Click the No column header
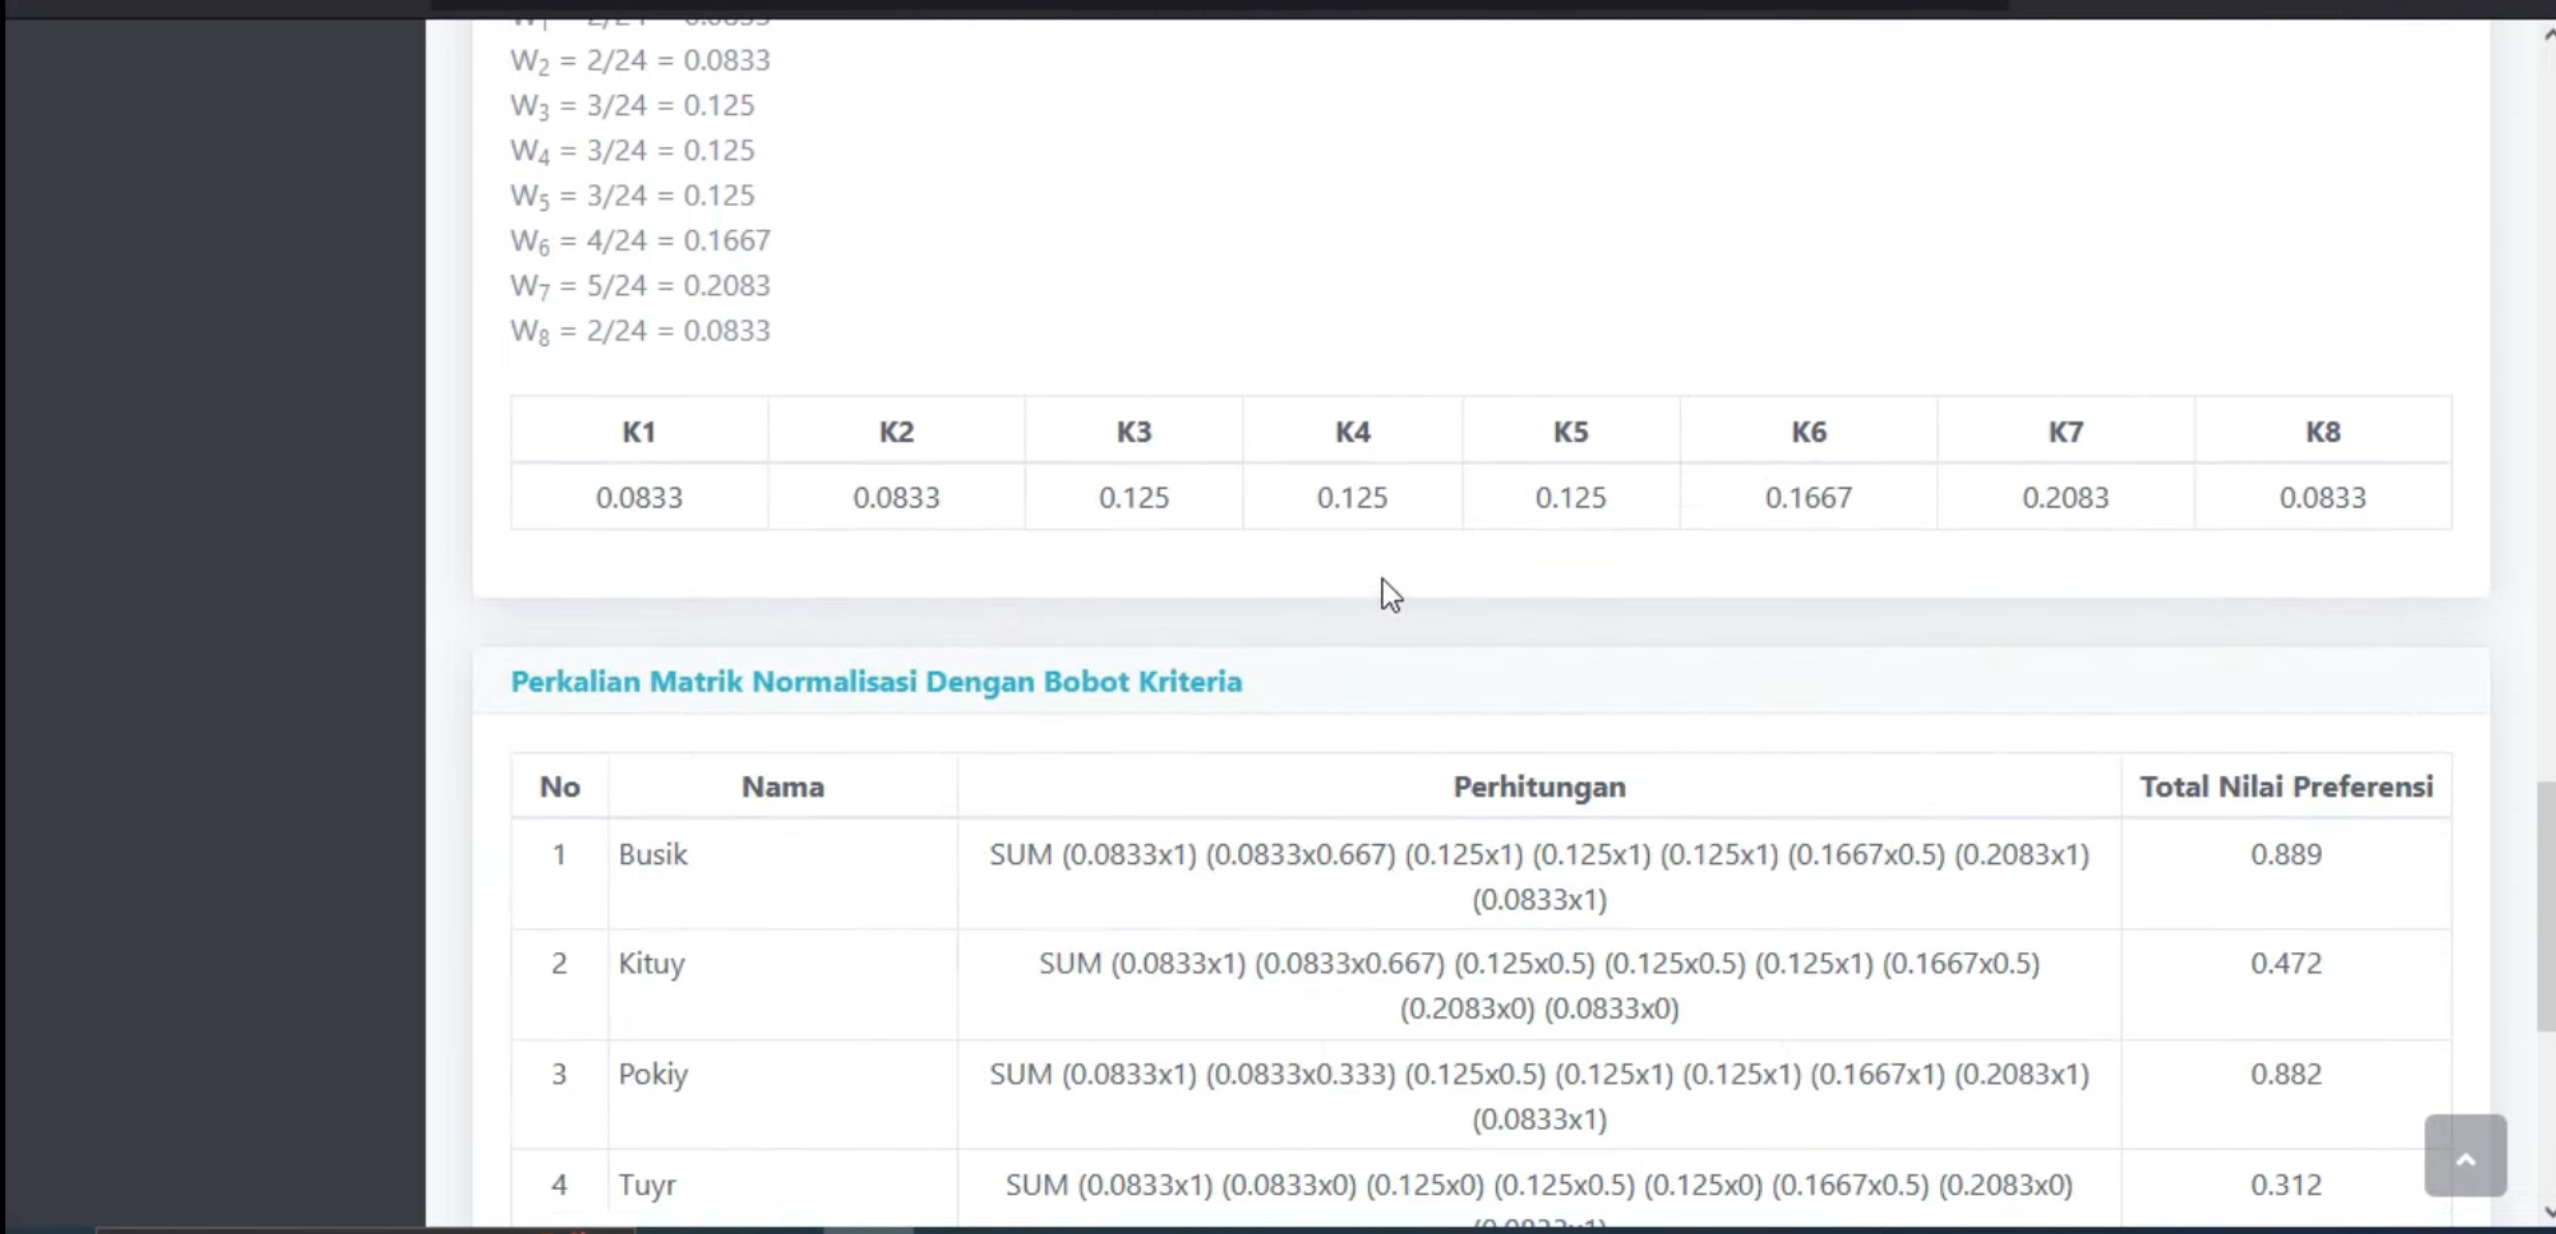 559,787
